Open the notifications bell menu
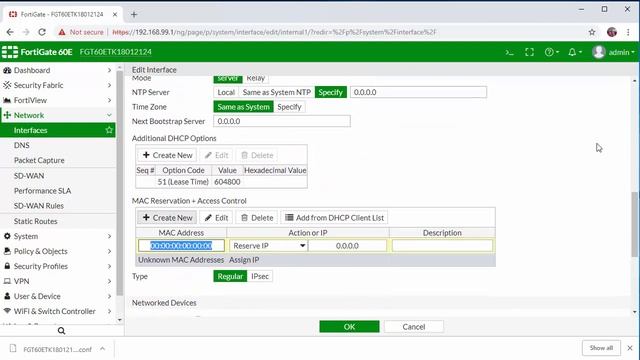Screen dimensions: 640x360 [575, 52]
